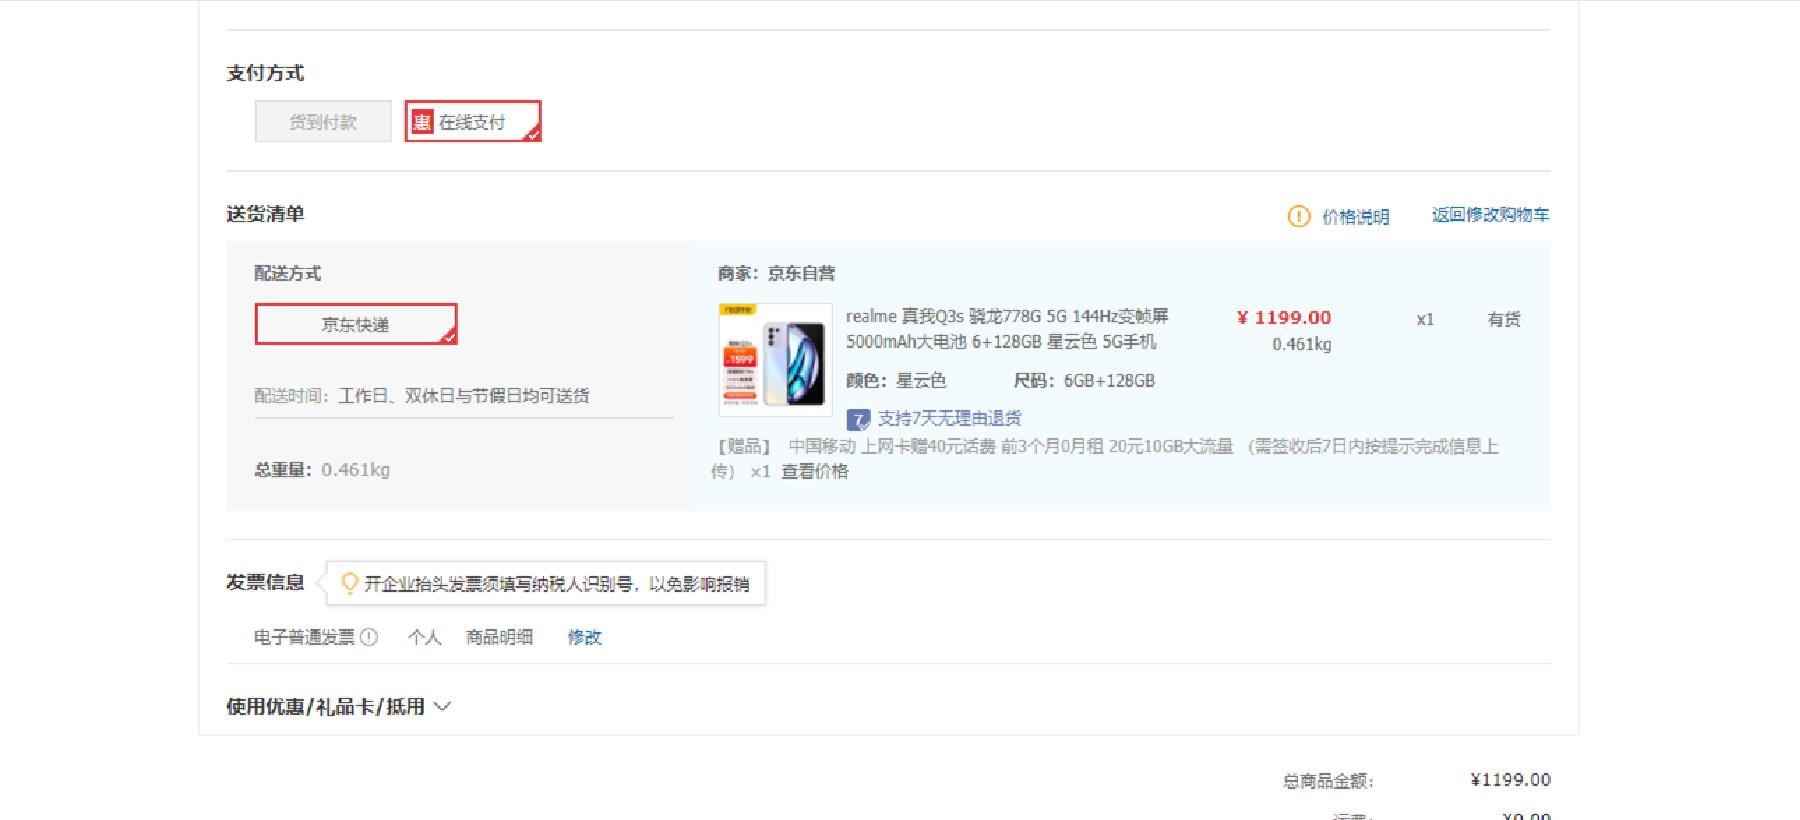Click total amount ¥1199.00 at bottom
The width and height of the screenshot is (1800, 820).
pyautogui.click(x=1510, y=780)
